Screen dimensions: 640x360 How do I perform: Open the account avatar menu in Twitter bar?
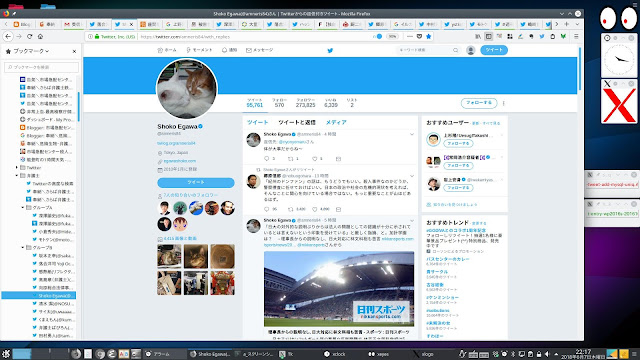point(471,50)
